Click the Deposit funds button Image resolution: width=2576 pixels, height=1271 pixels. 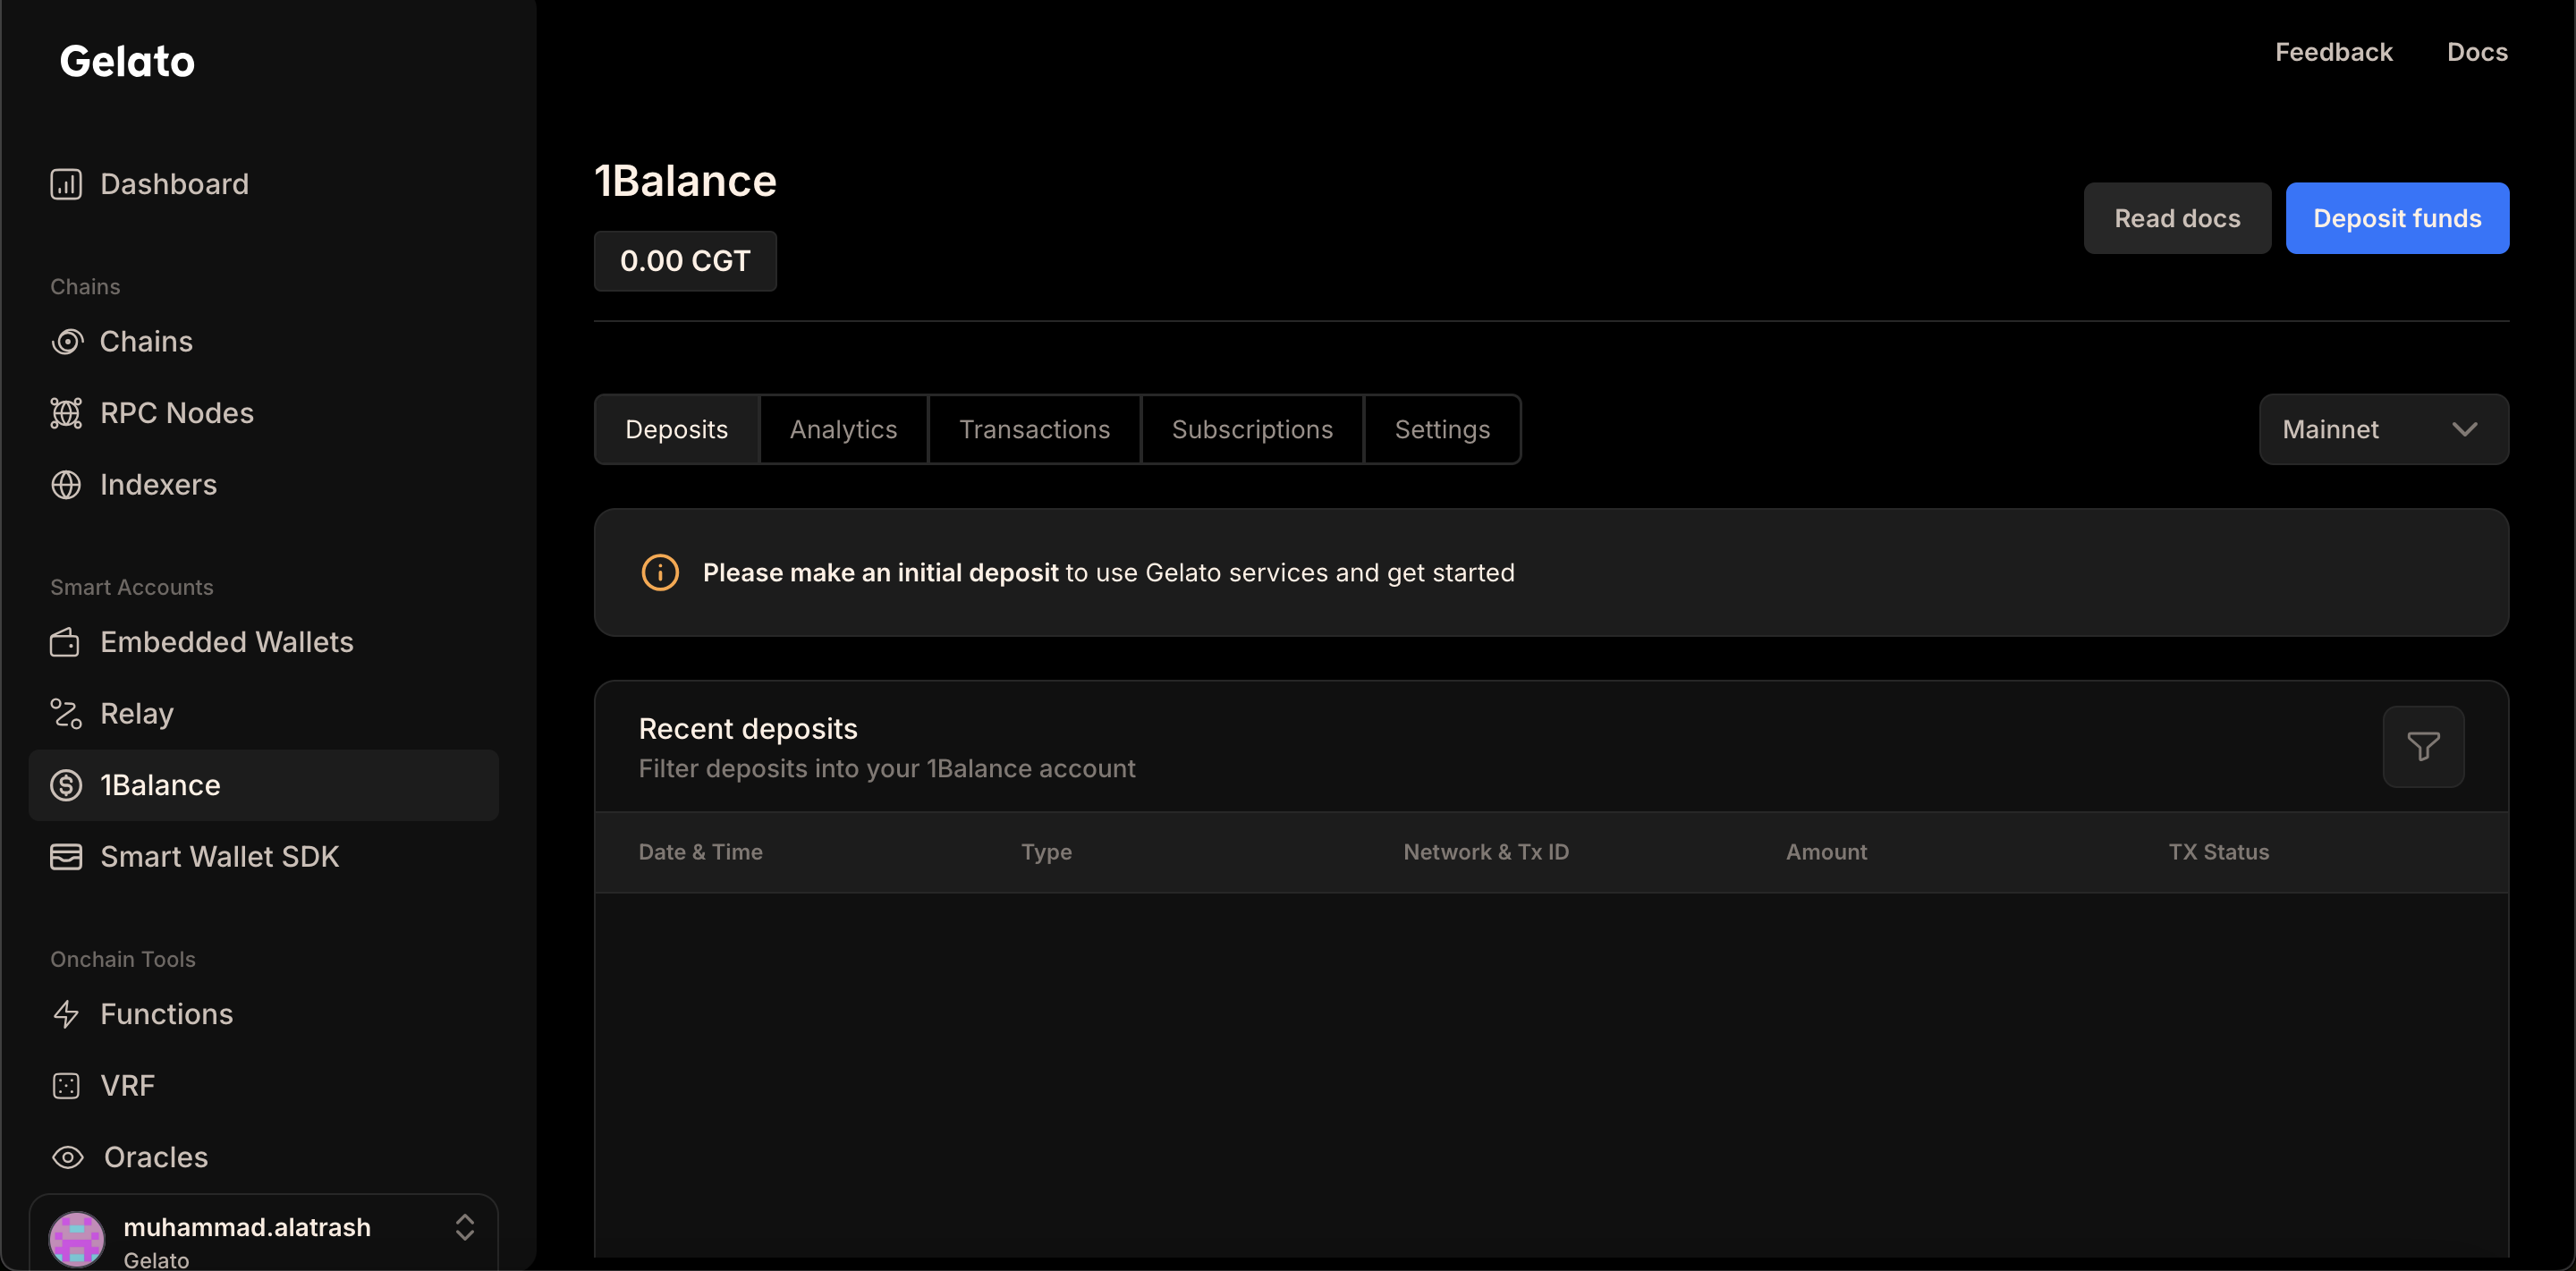coord(2397,218)
